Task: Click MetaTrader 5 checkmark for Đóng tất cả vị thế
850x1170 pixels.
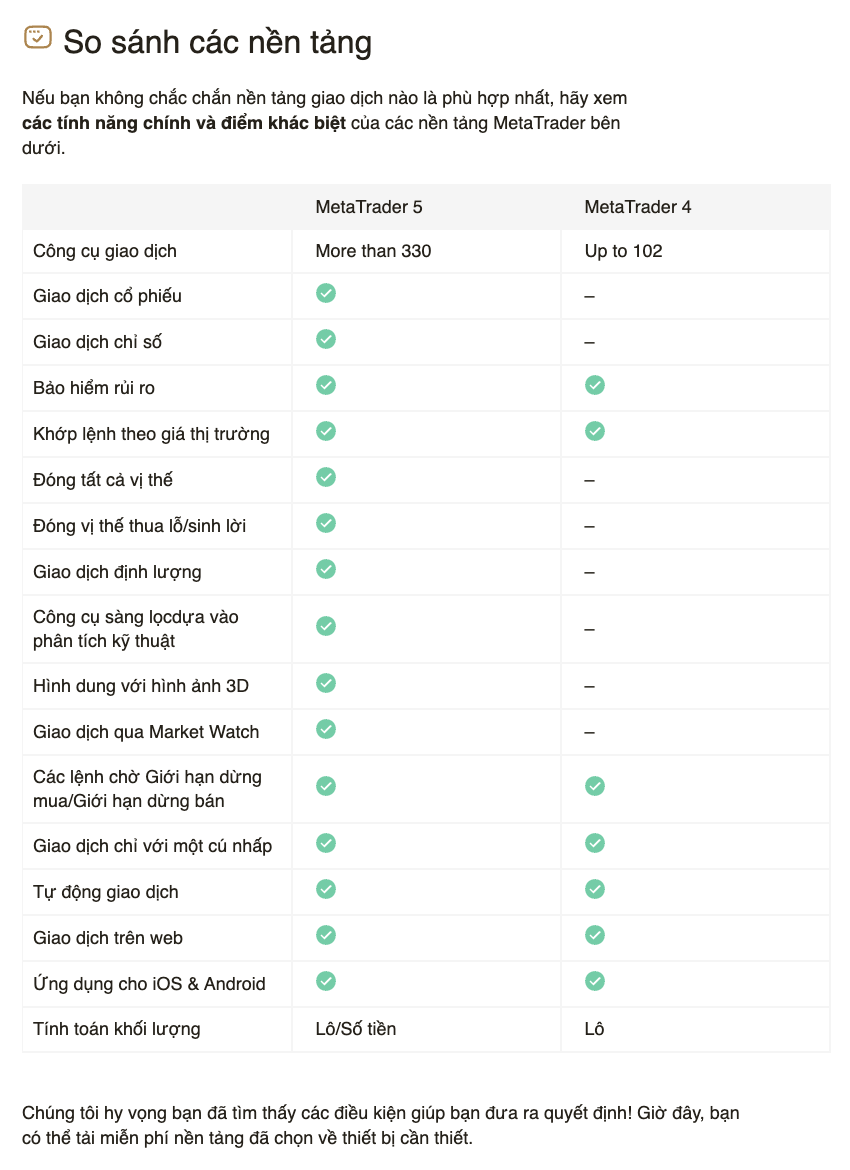Action: click(326, 477)
